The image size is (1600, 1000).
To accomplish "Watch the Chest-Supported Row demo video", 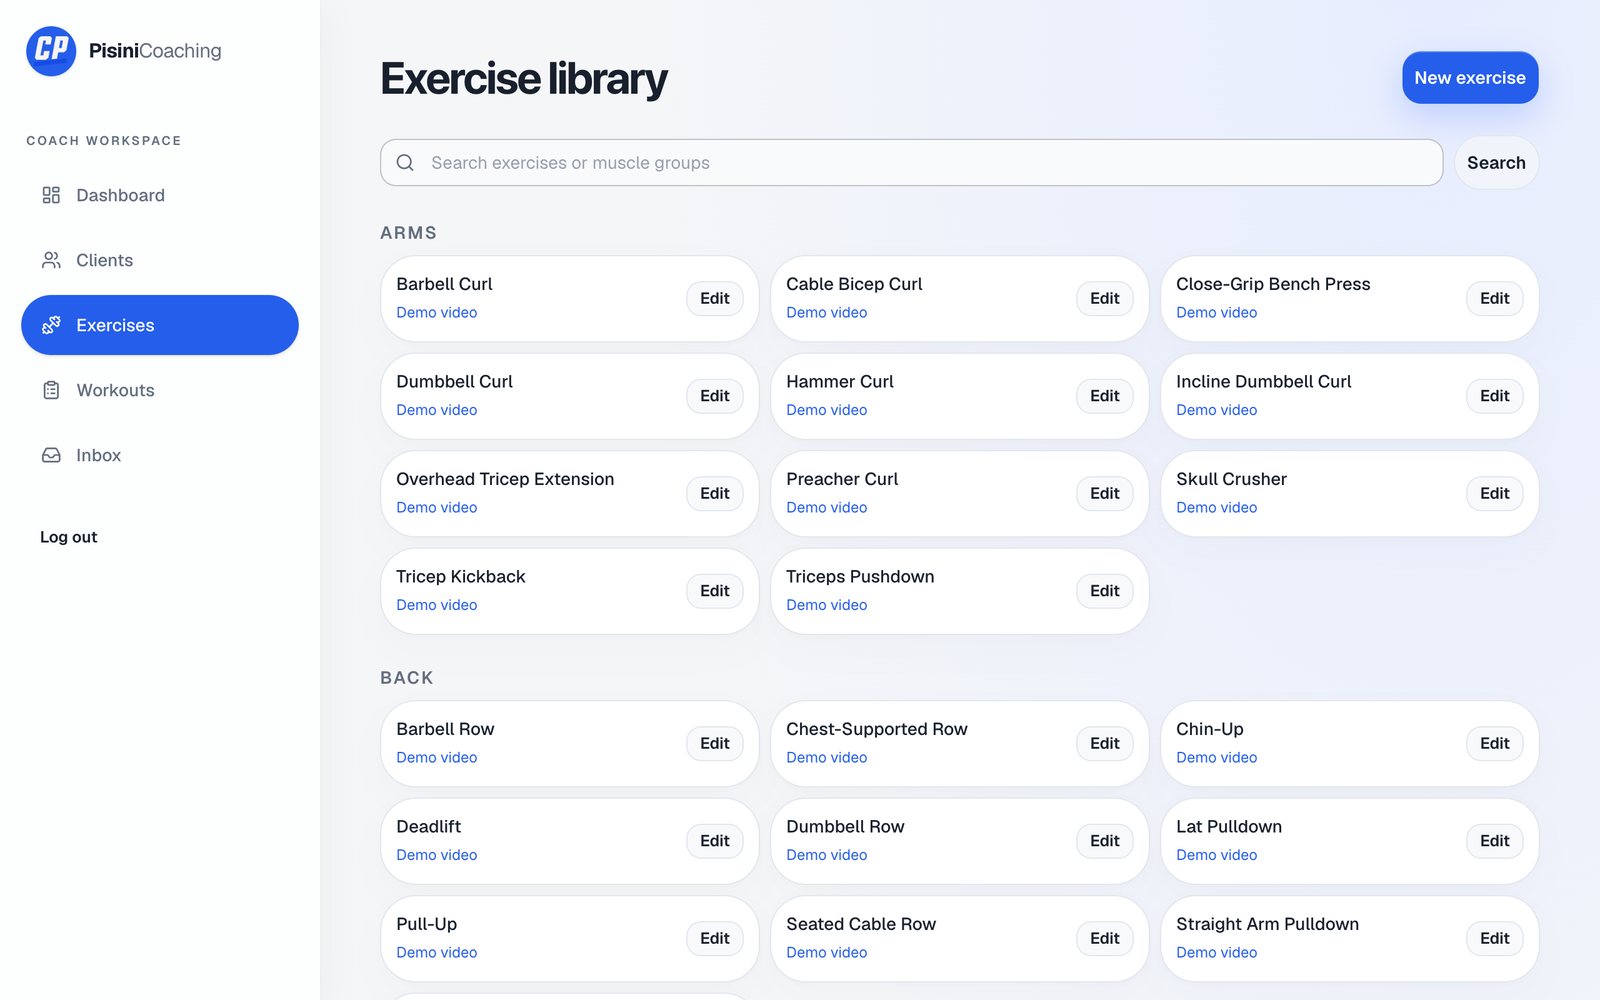I will [827, 758].
